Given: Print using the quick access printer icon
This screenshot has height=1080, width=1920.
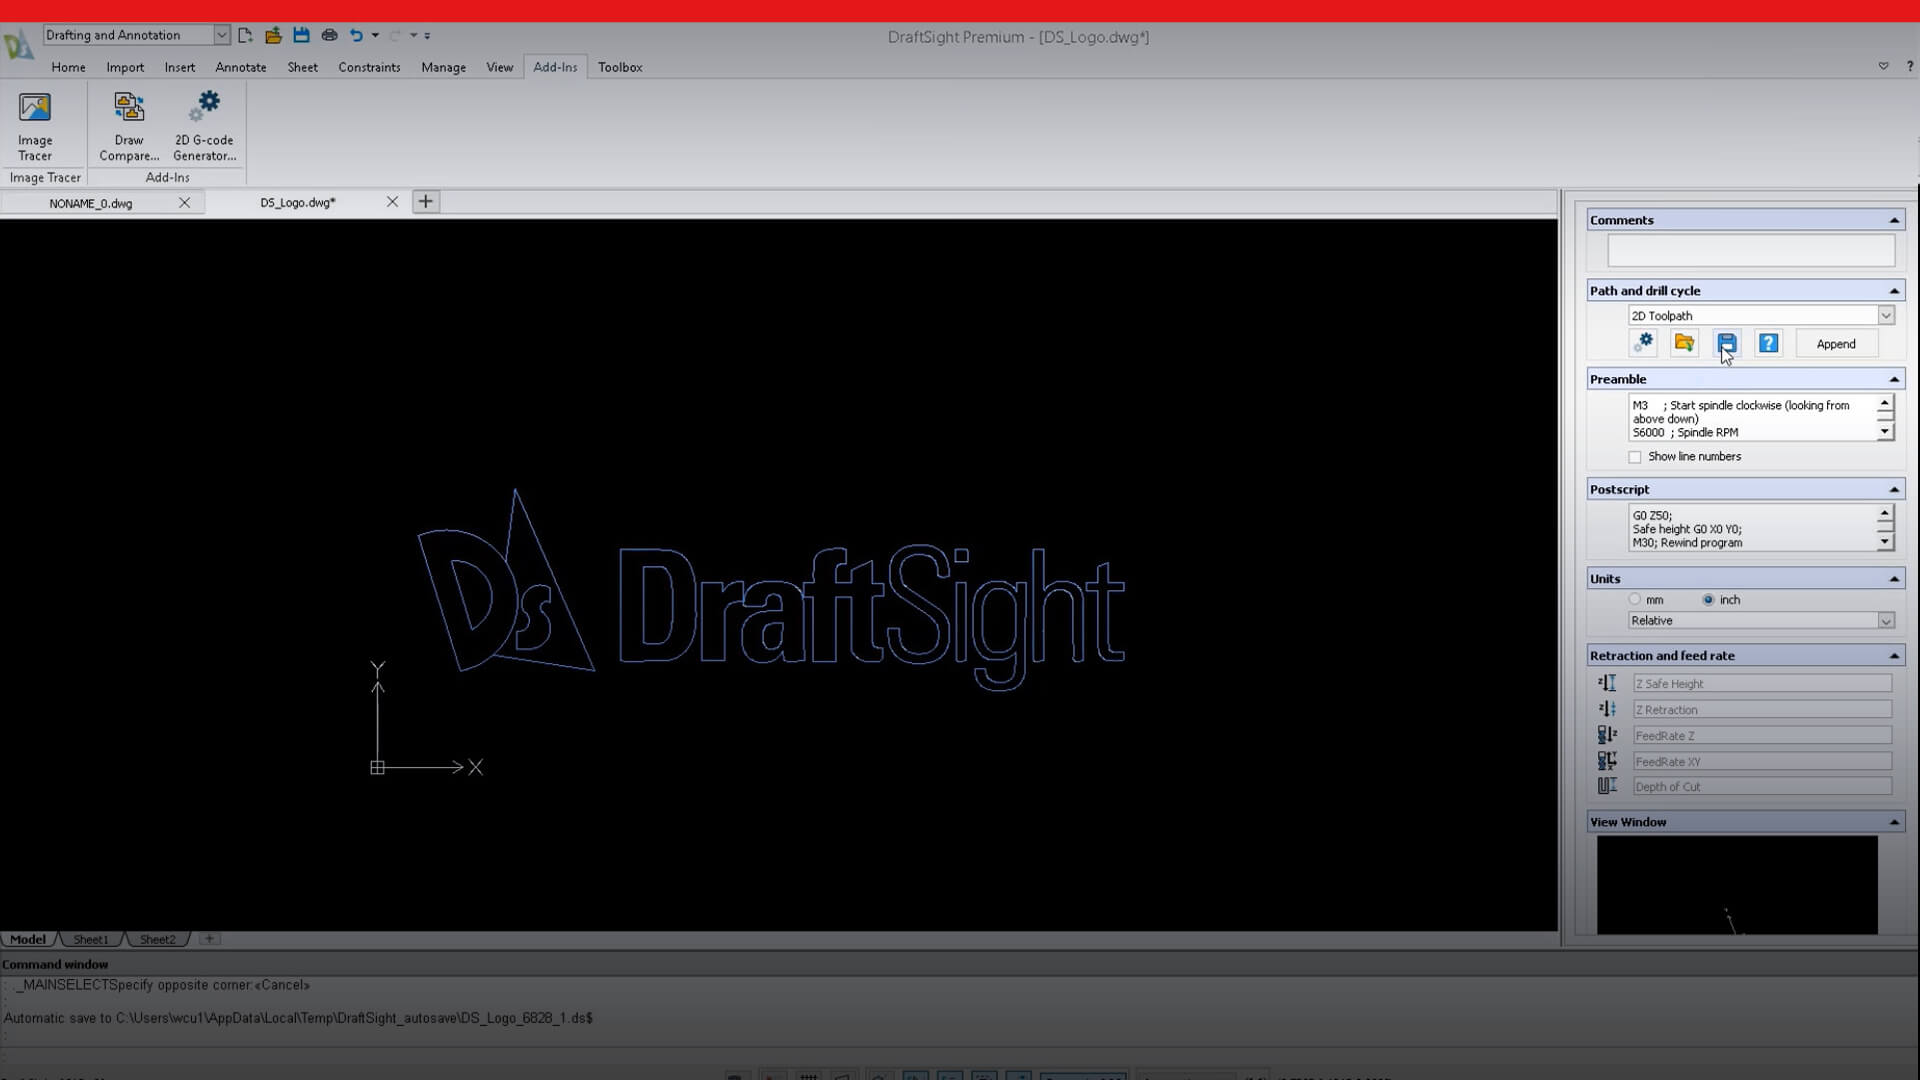Looking at the screenshot, I should point(329,35).
